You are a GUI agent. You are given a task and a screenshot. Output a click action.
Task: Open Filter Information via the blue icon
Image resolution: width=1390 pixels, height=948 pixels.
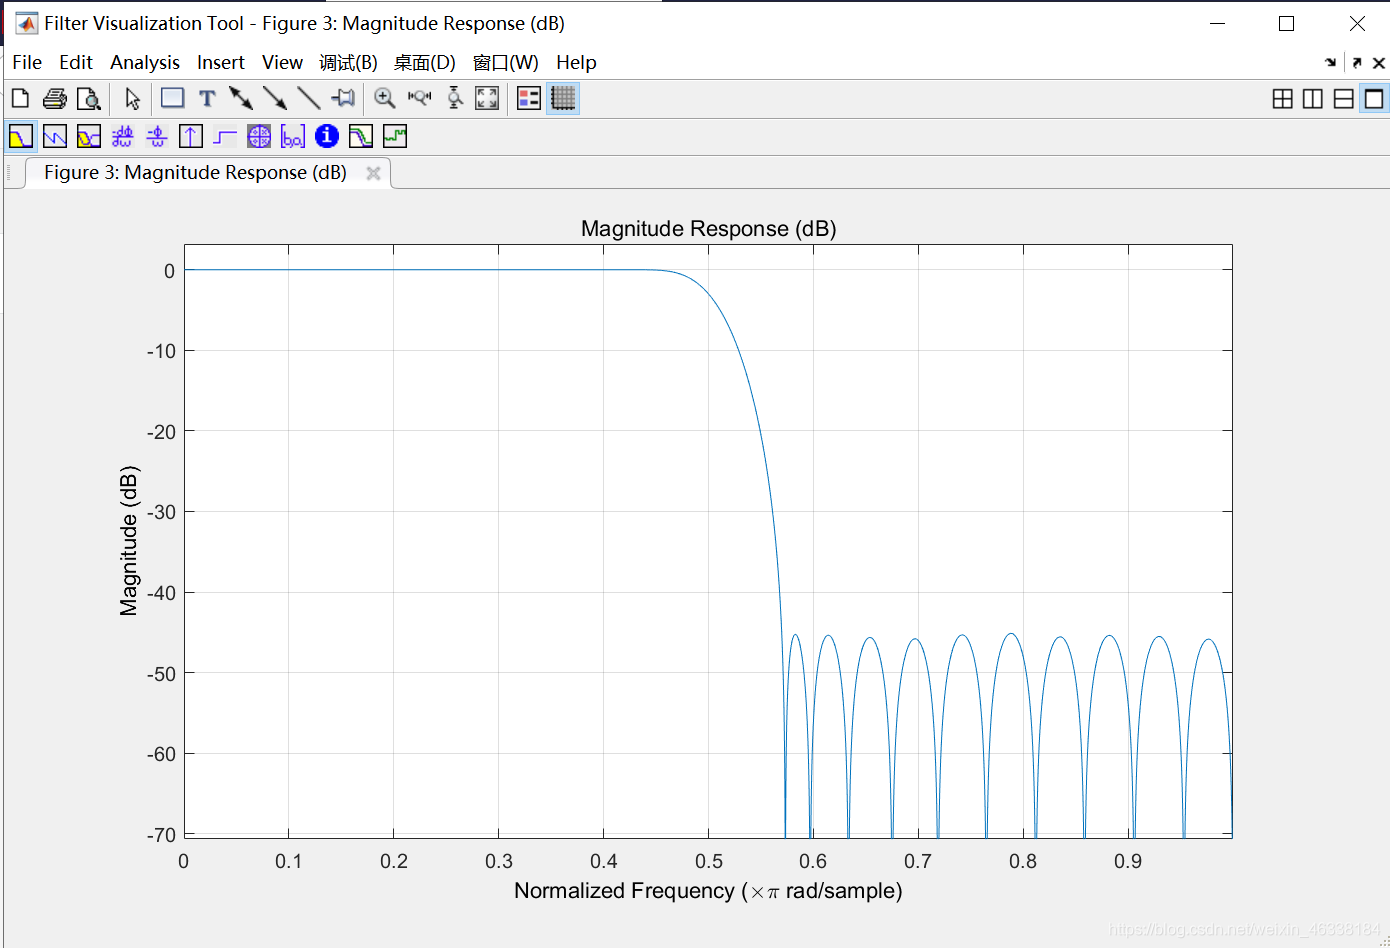(x=327, y=136)
